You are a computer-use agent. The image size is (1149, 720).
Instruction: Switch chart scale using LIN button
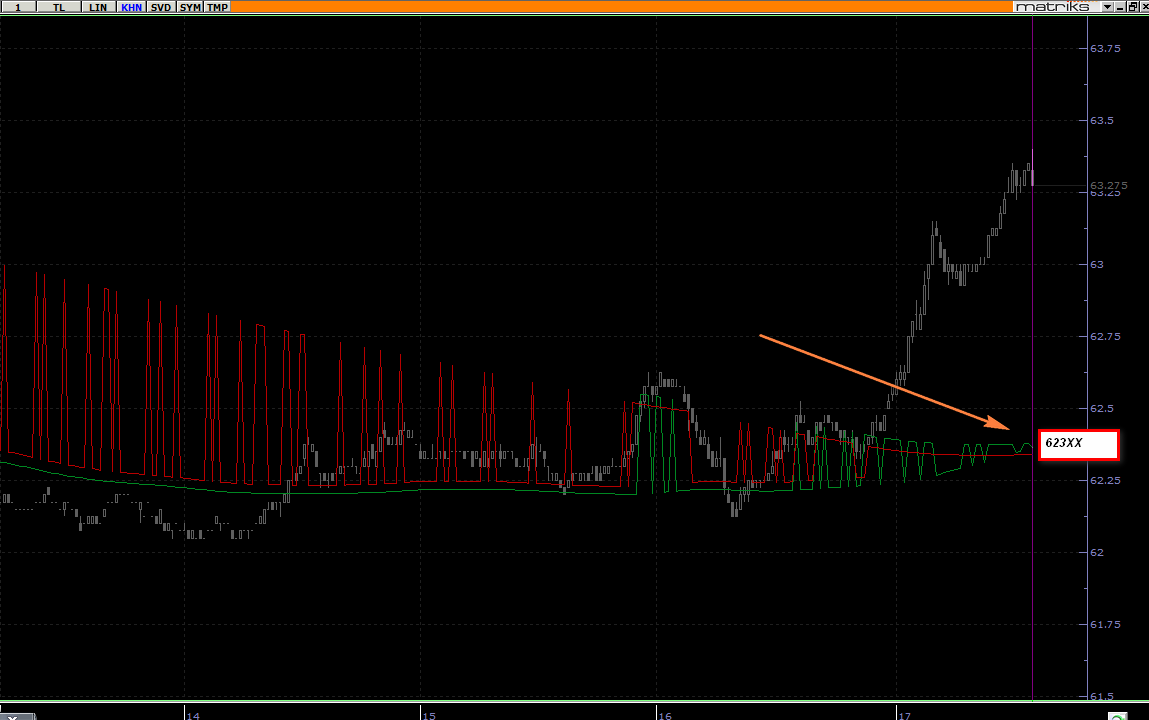(98, 7)
